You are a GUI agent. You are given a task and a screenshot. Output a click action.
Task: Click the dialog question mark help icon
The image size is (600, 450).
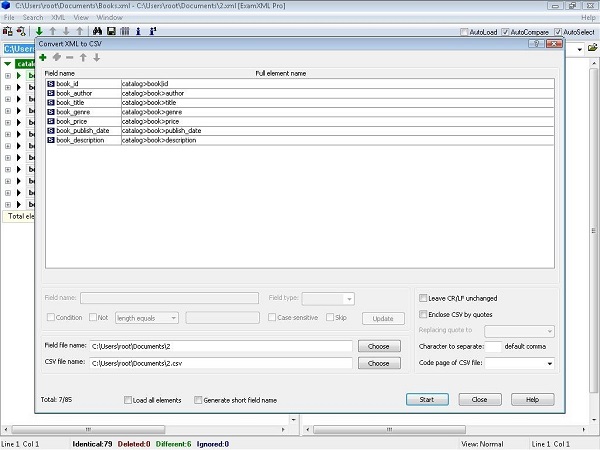tap(536, 44)
